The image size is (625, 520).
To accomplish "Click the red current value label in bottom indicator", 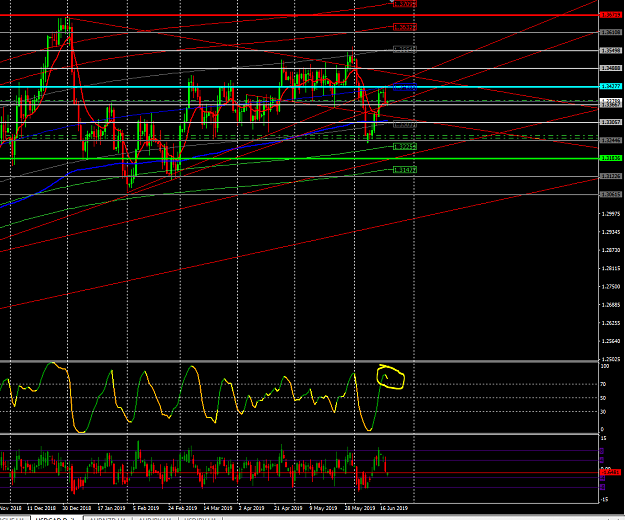I will point(611,472).
